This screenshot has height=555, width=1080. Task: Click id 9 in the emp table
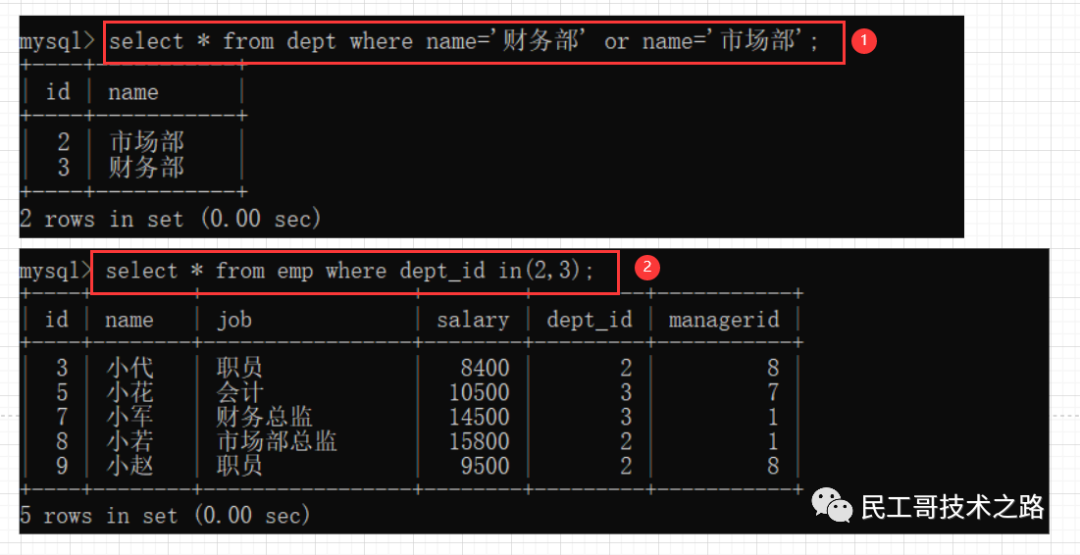tap(62, 466)
